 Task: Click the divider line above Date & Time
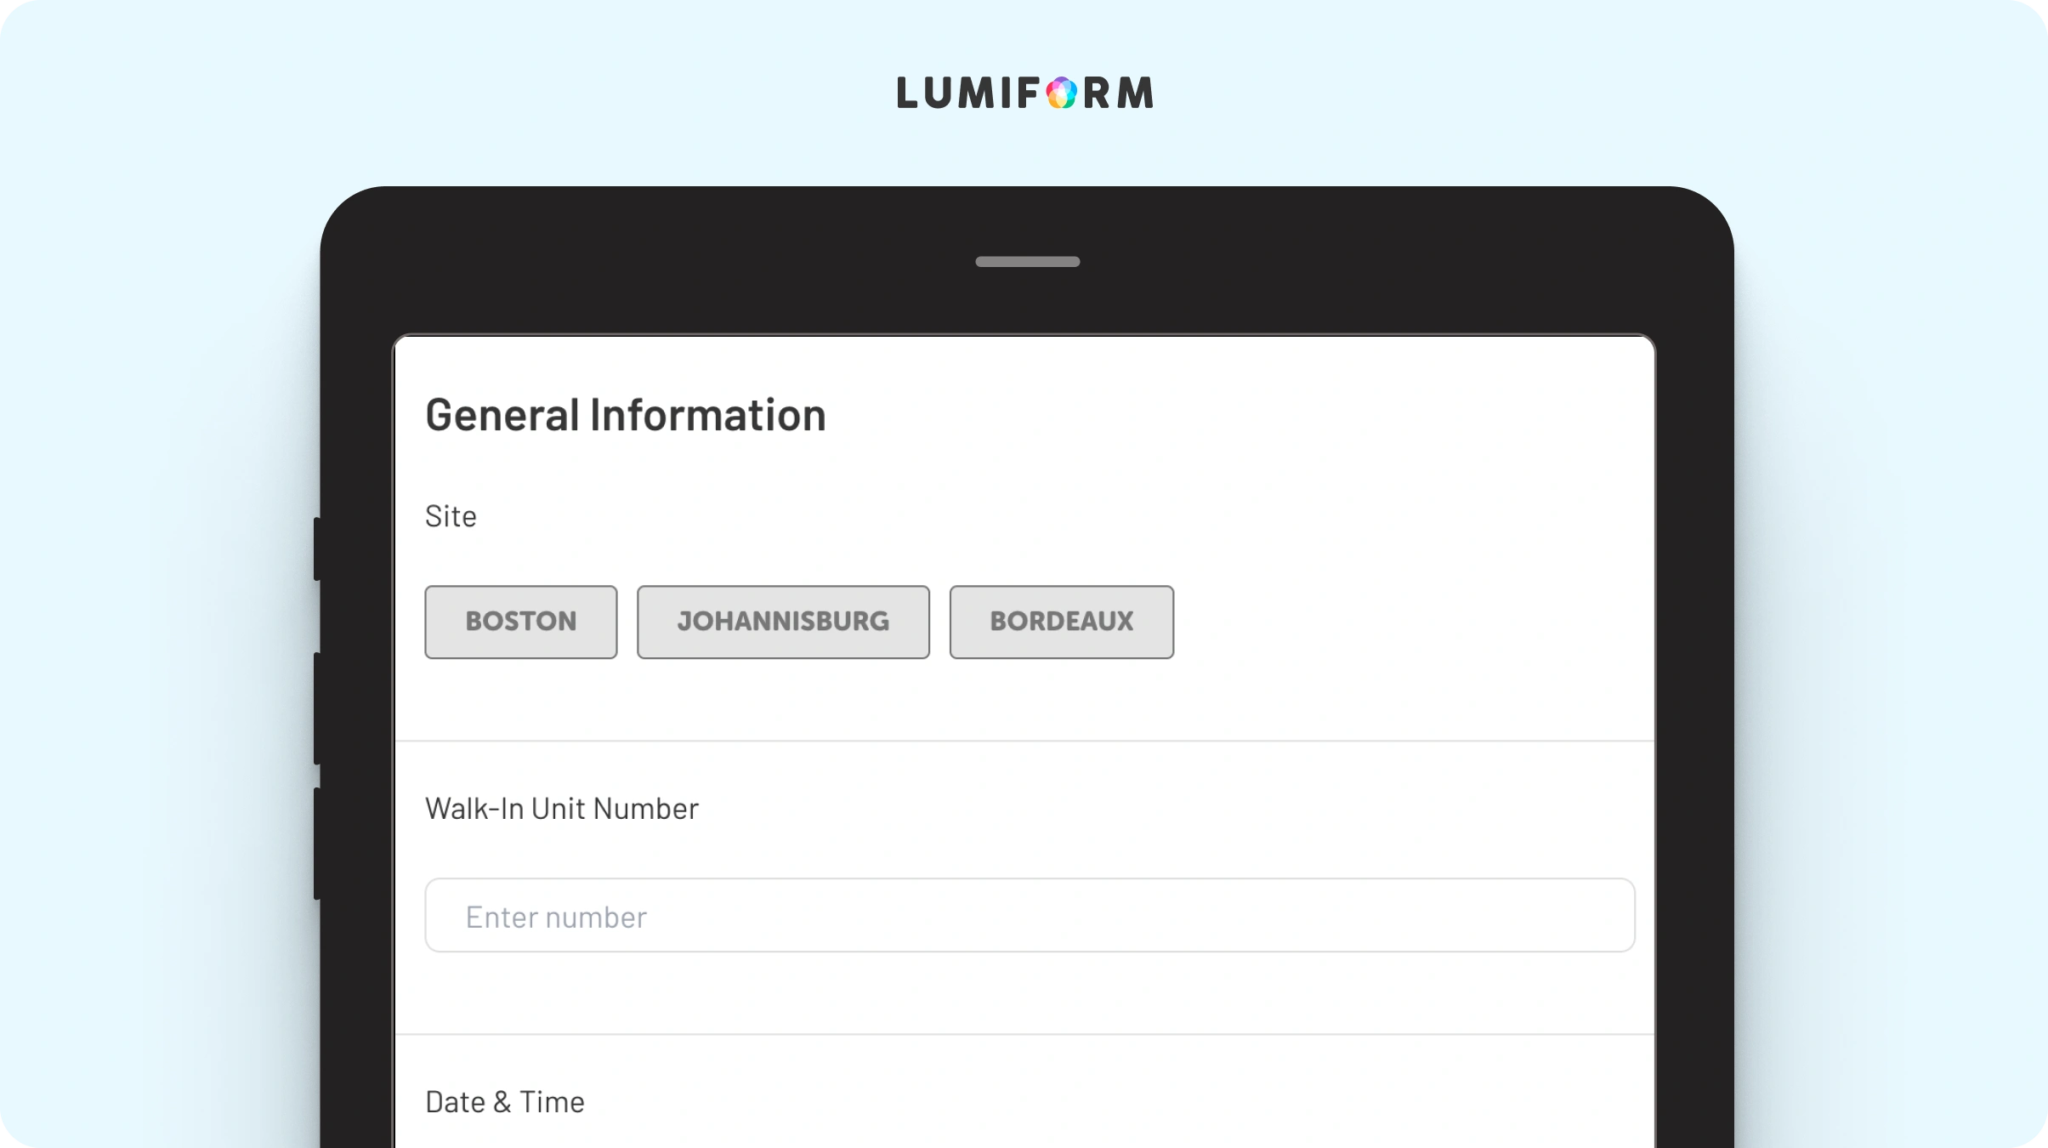tap(1025, 1034)
